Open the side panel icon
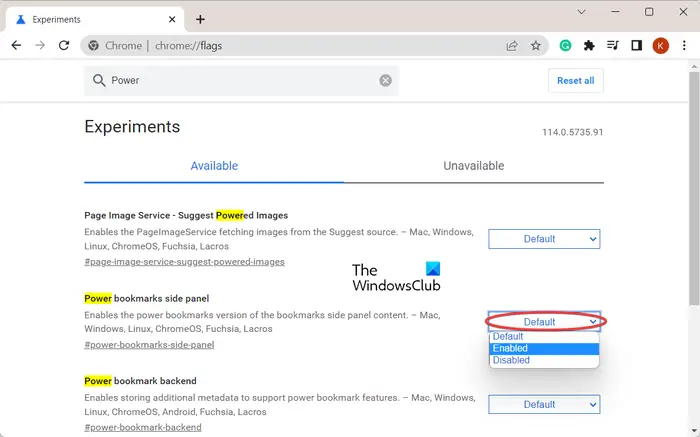This screenshot has width=700, height=437. 637,46
